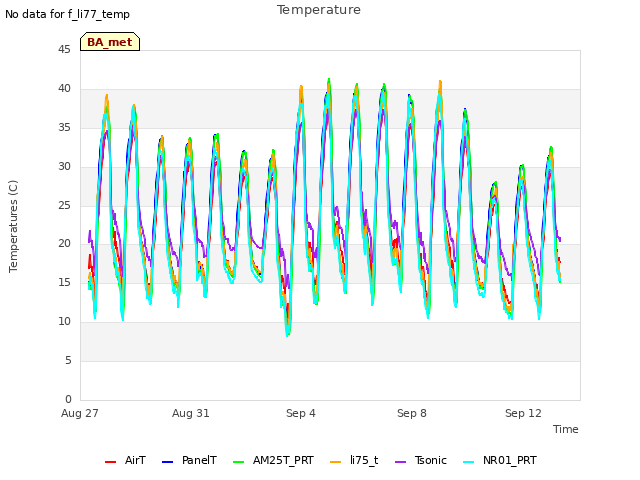This screenshot has height=480, width=640.
Task: Click the blue PanelT legend color marker
Action: click(167, 462)
